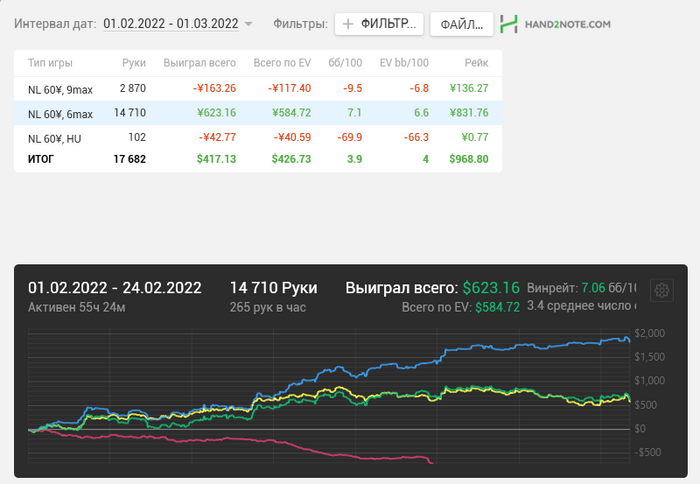Click the ¥584.72 EV cell
Screen dimensions: 700x484
tap(292, 113)
